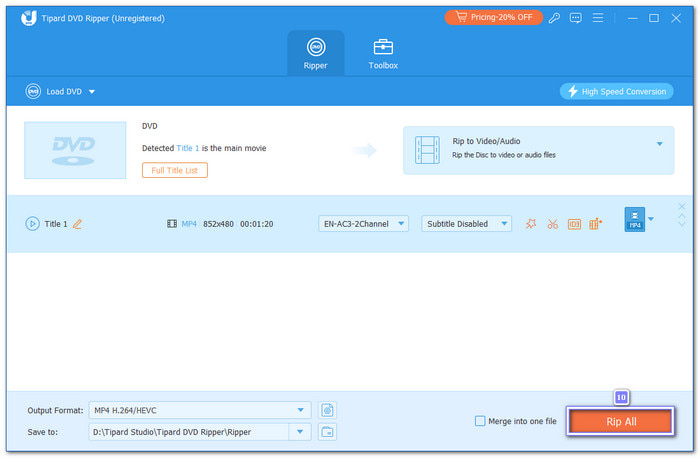The height and width of the screenshot is (458, 700).
Task: Toggle High Speed Conversion
Action: coord(617,91)
